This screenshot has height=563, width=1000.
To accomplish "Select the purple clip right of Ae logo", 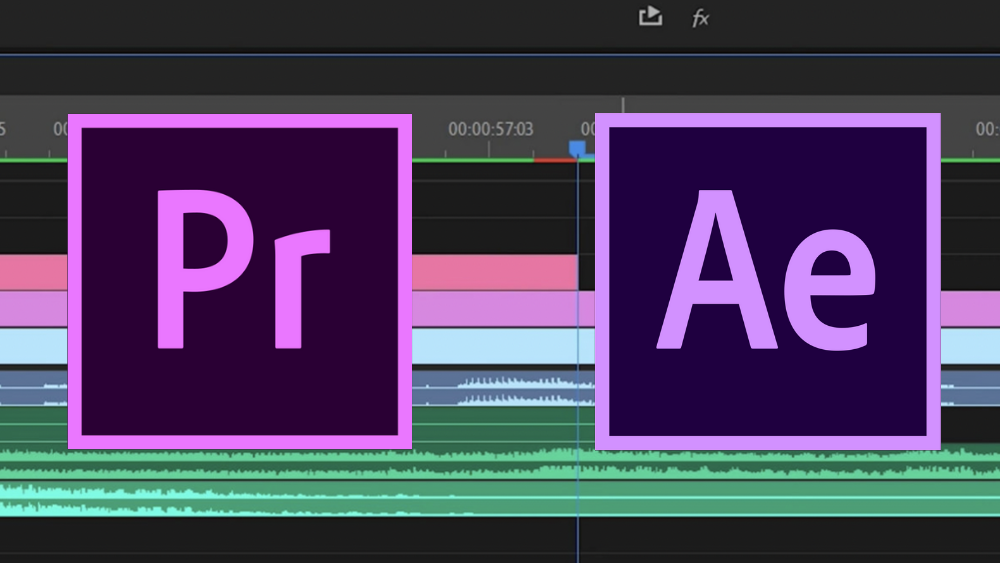I will coord(969,309).
